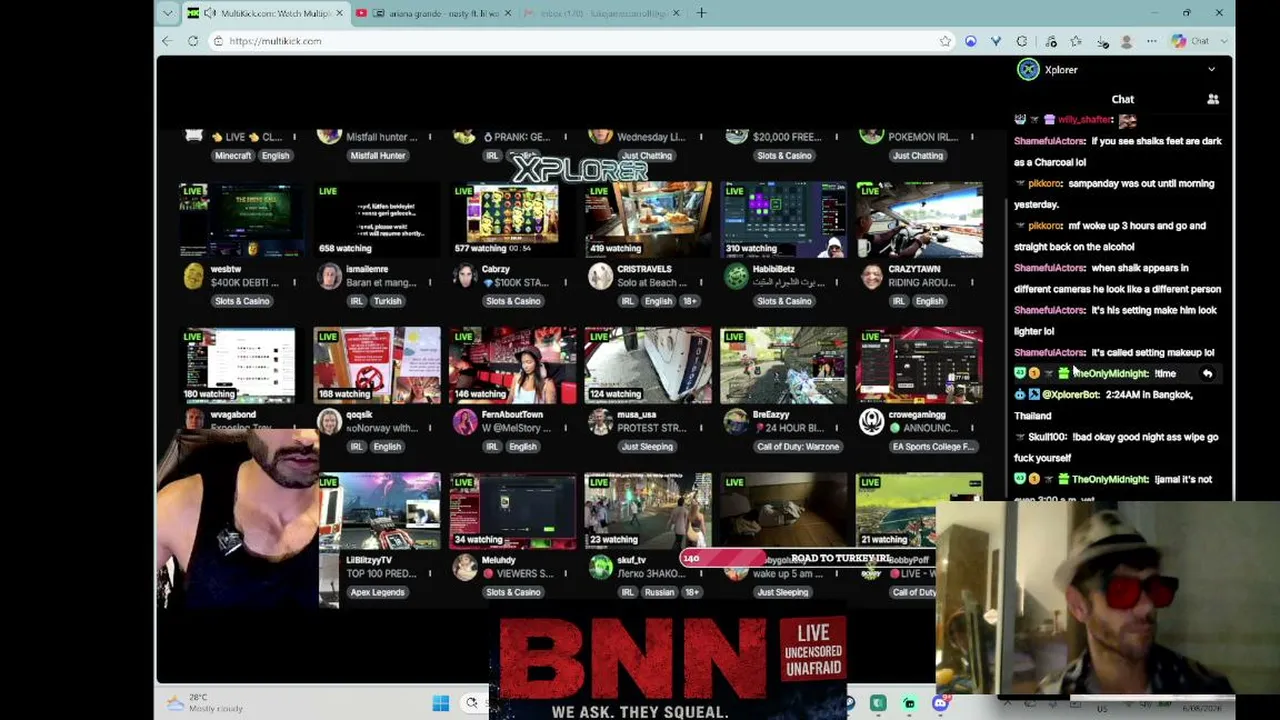1280x720 pixels.
Task: Show chat users list icon
Action: (1213, 99)
